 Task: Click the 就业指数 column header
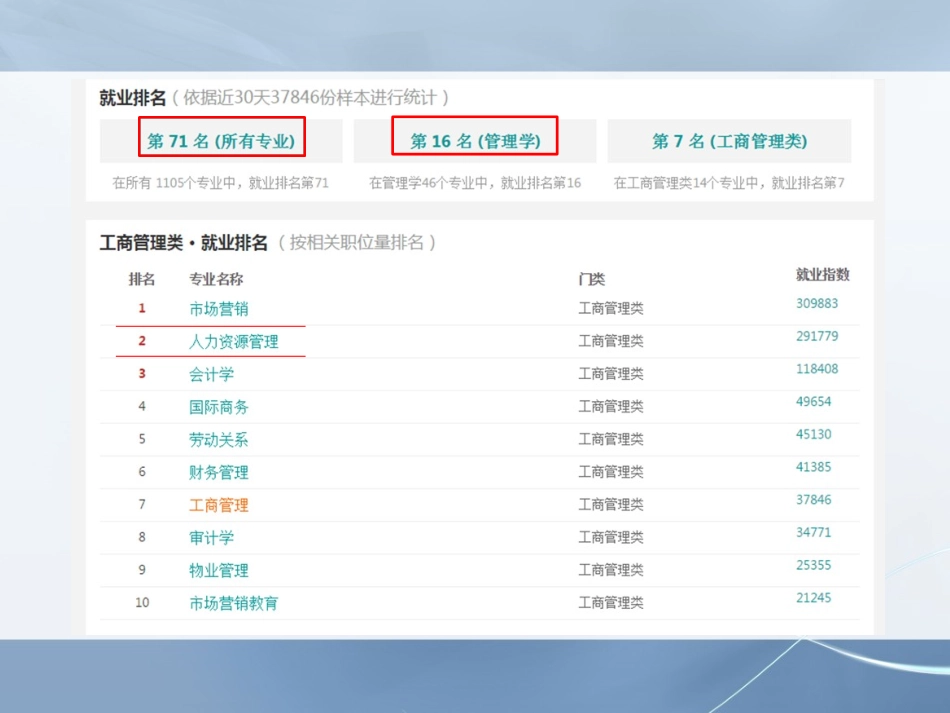pos(823,274)
